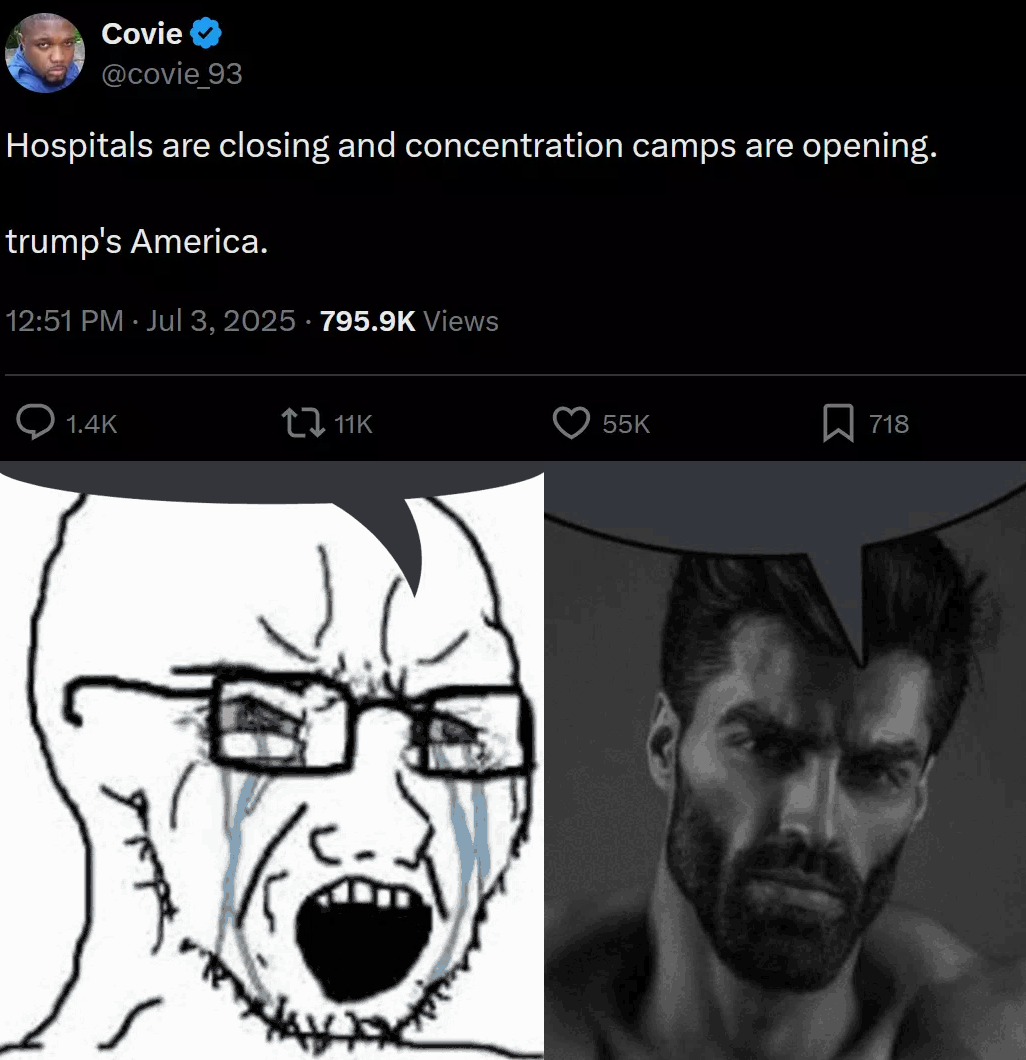The width and height of the screenshot is (1026, 1060).
Task: Click the 718 bookmarks count
Action: pos(889,424)
